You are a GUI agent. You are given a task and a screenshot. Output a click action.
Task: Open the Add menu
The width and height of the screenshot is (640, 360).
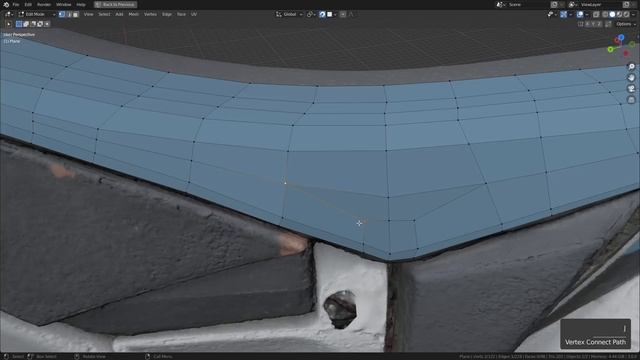tap(119, 14)
